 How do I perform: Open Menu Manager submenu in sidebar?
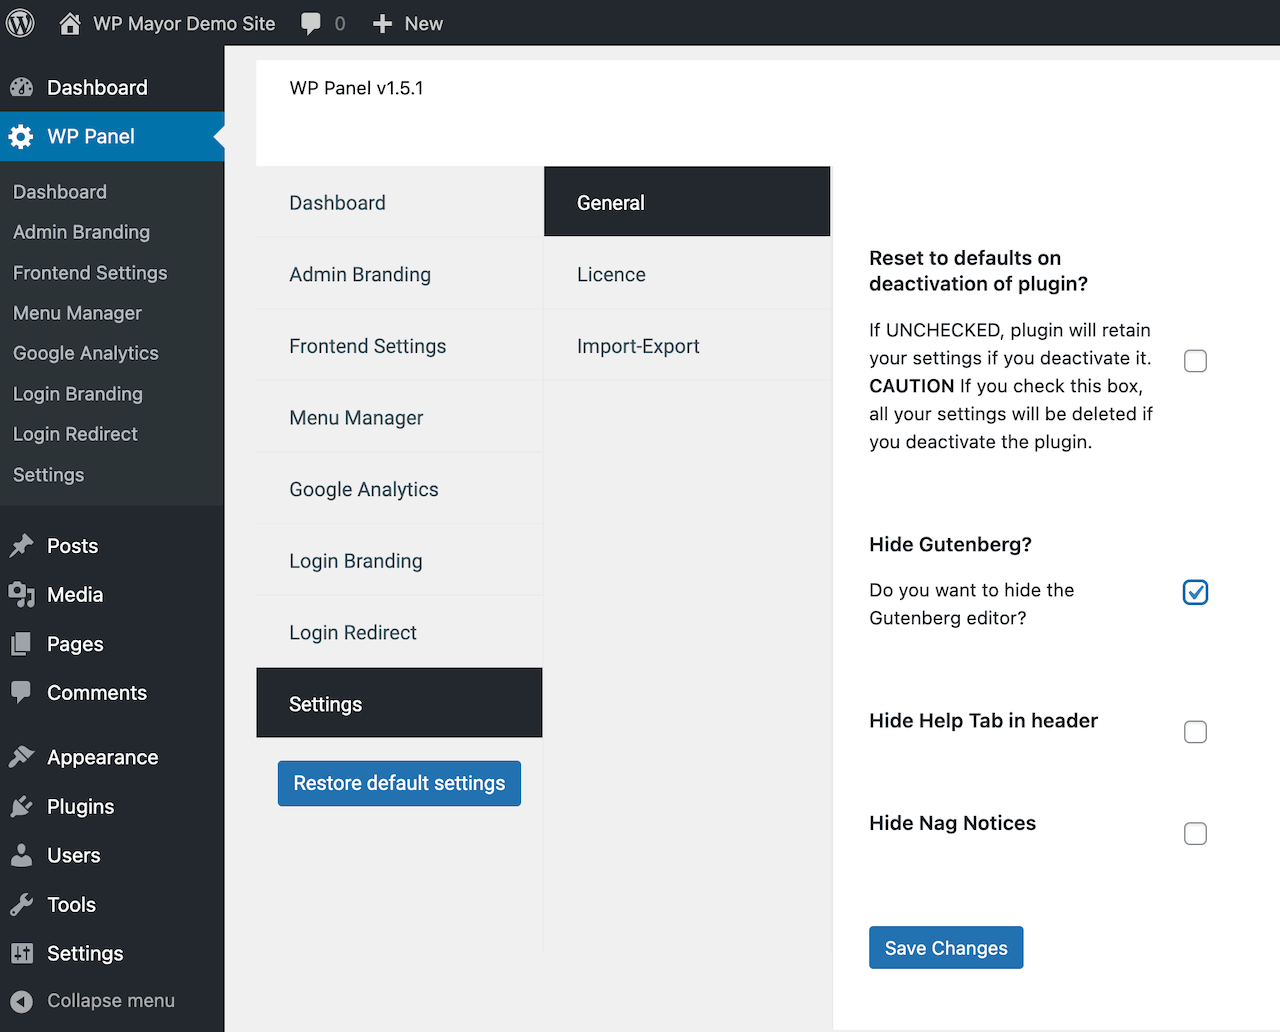tap(78, 313)
